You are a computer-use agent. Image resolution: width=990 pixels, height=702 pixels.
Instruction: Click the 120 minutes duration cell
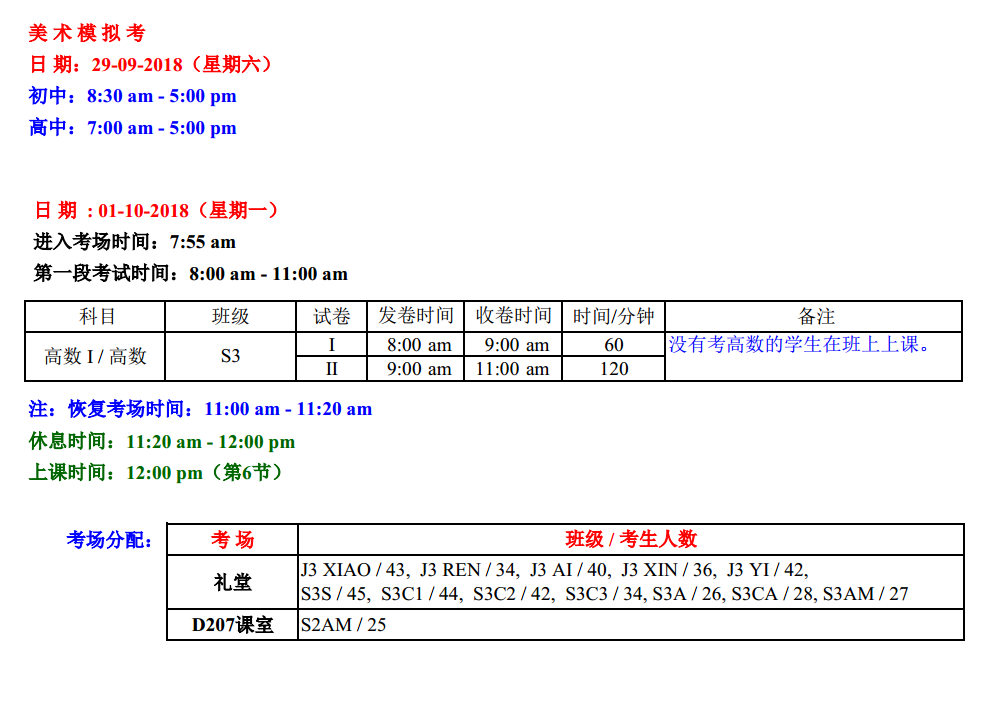[613, 369]
